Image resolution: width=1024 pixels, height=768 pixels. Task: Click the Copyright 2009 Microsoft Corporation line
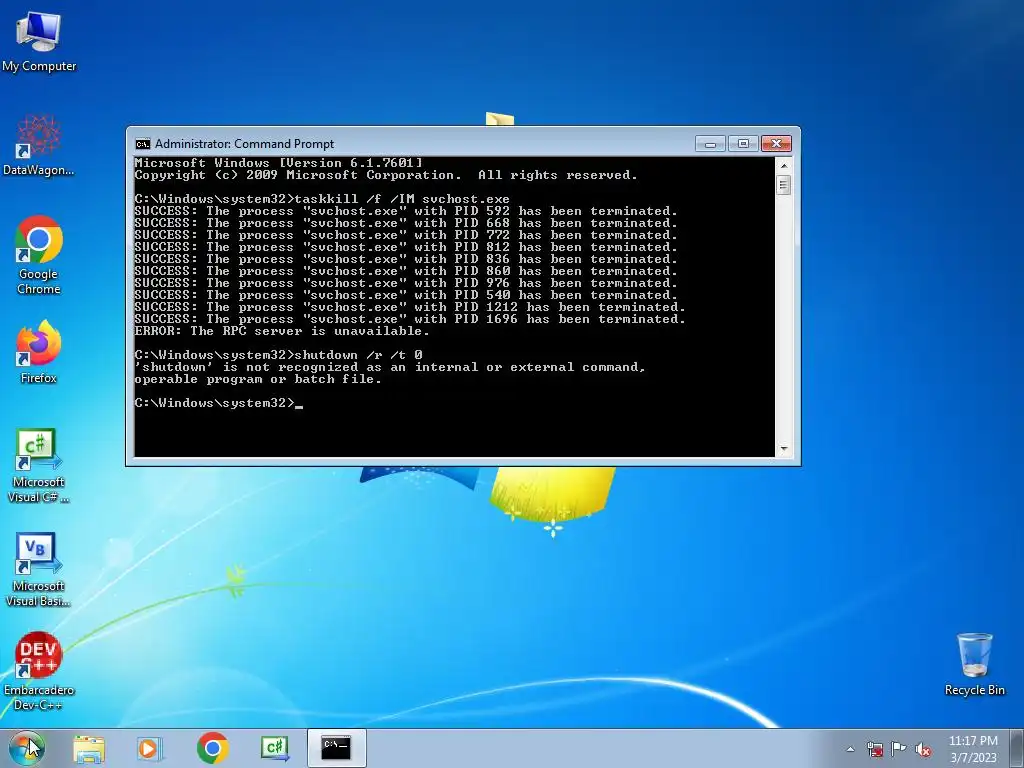coord(386,175)
